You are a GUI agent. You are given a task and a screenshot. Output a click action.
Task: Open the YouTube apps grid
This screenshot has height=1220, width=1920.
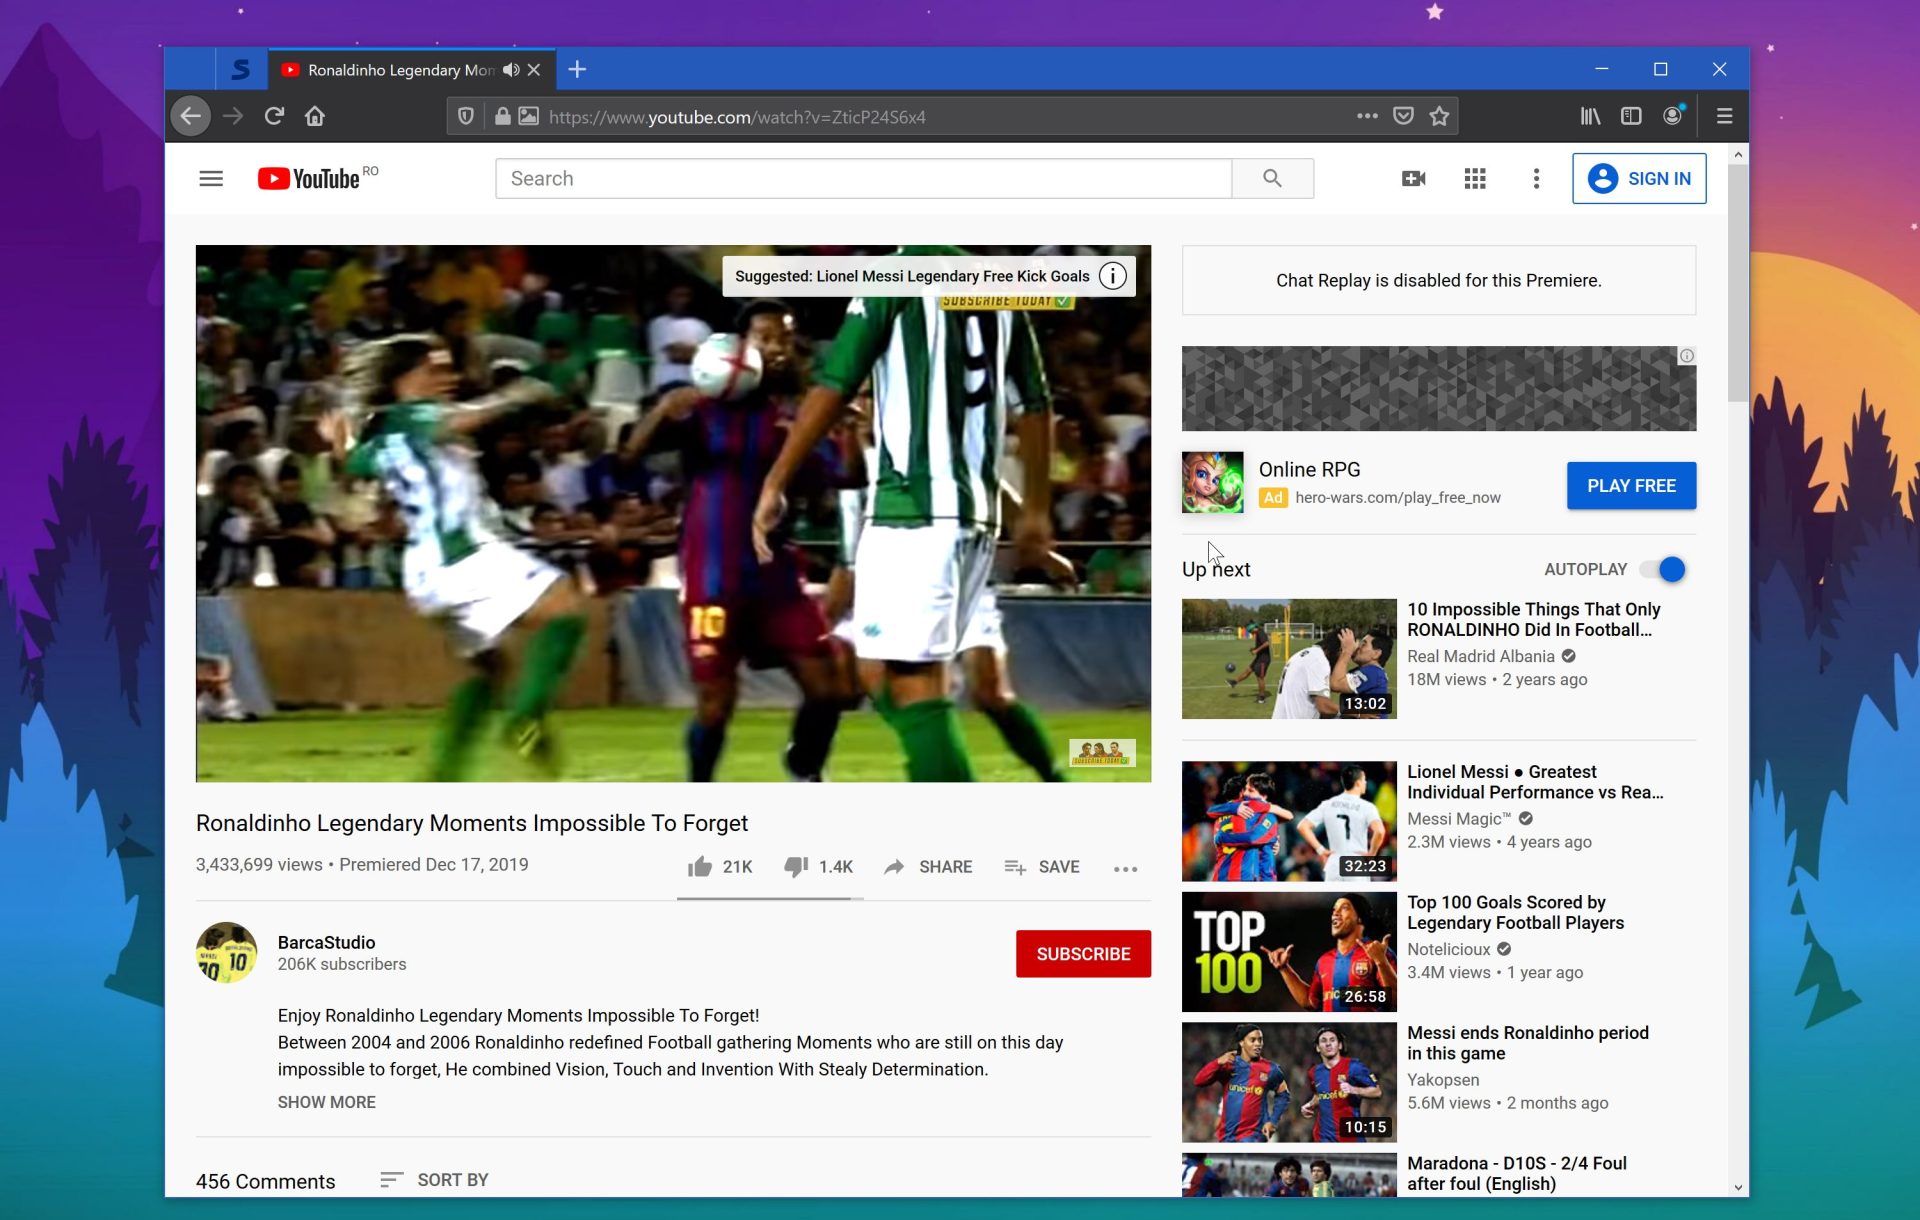1475,178
